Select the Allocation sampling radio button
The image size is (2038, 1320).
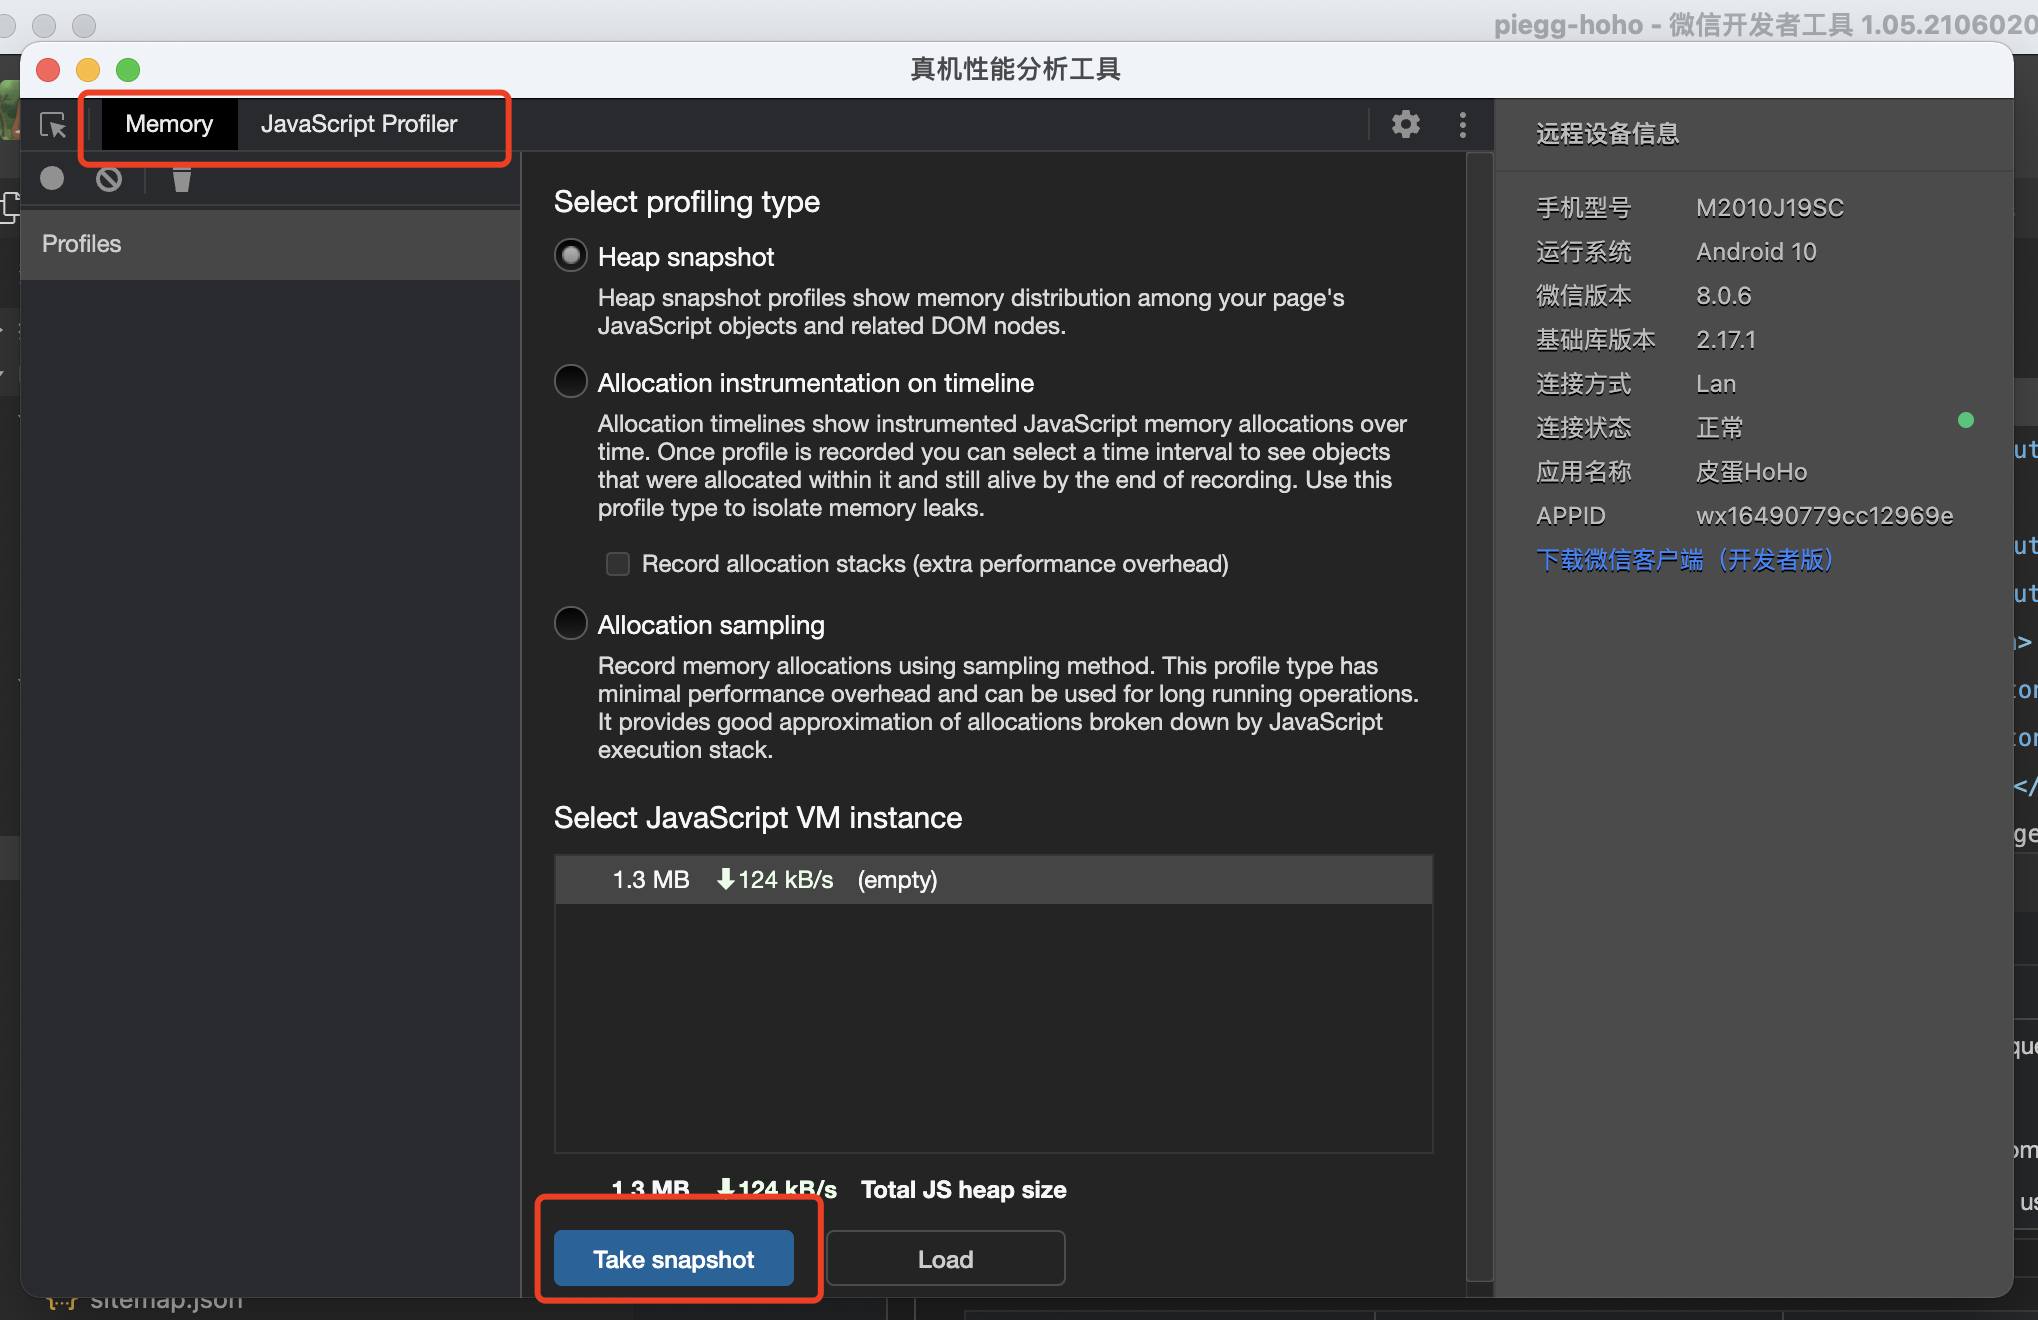570,624
